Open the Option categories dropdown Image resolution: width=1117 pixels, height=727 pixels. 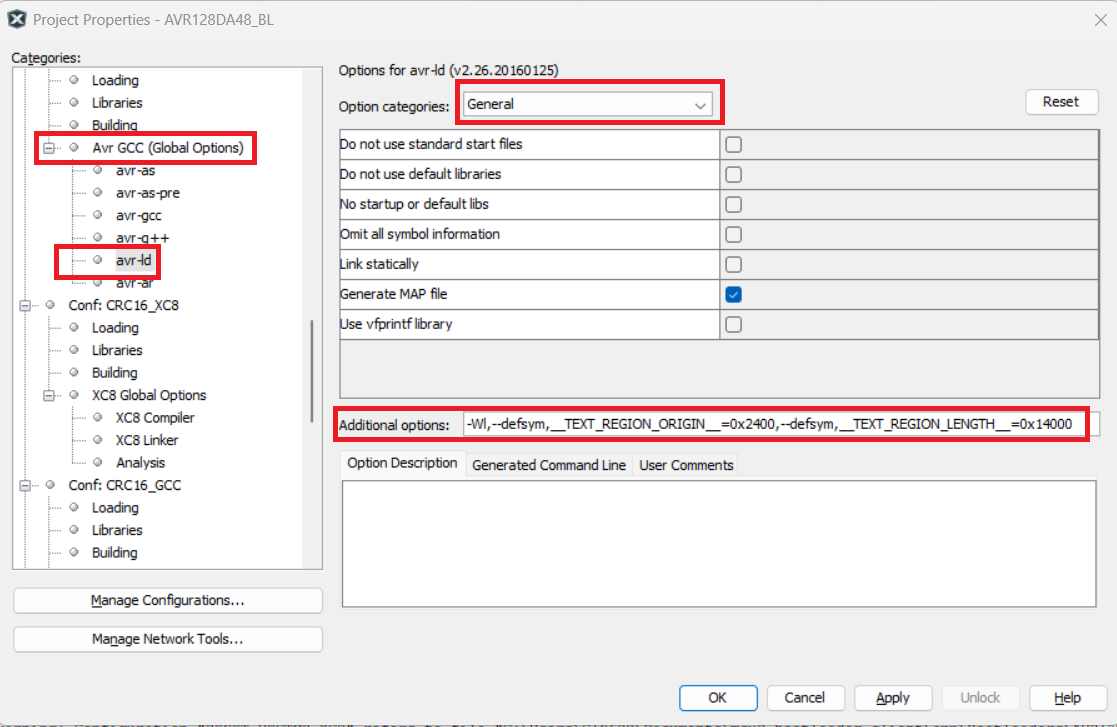[x=587, y=104]
